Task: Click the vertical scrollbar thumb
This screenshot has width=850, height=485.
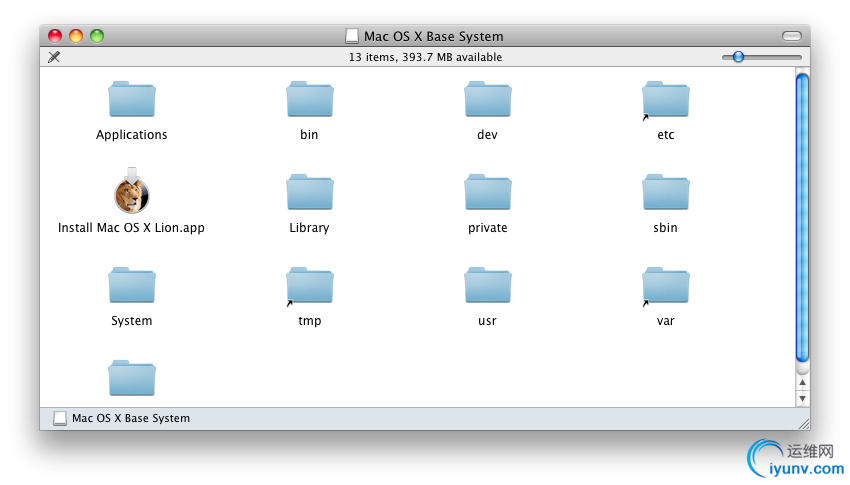Action: (802, 218)
